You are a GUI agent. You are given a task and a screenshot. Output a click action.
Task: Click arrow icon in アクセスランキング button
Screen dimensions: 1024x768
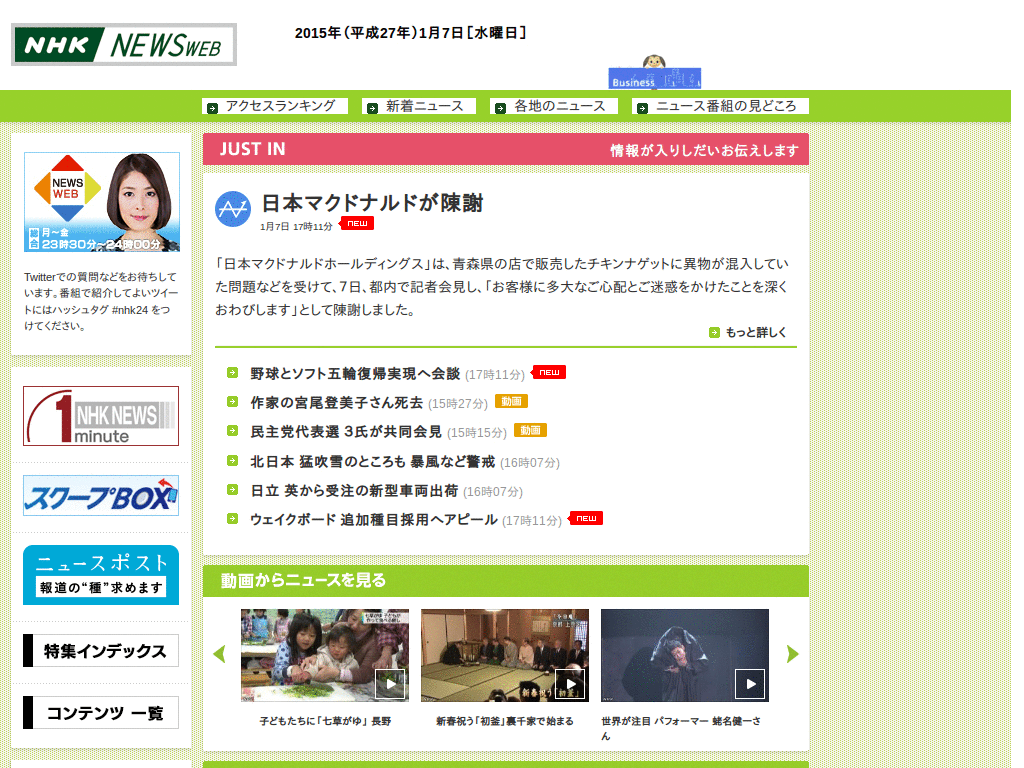pos(212,108)
